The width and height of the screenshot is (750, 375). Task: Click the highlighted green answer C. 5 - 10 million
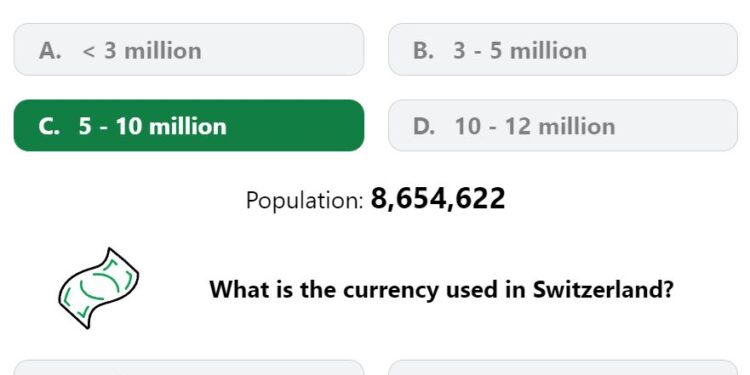[x=189, y=125]
